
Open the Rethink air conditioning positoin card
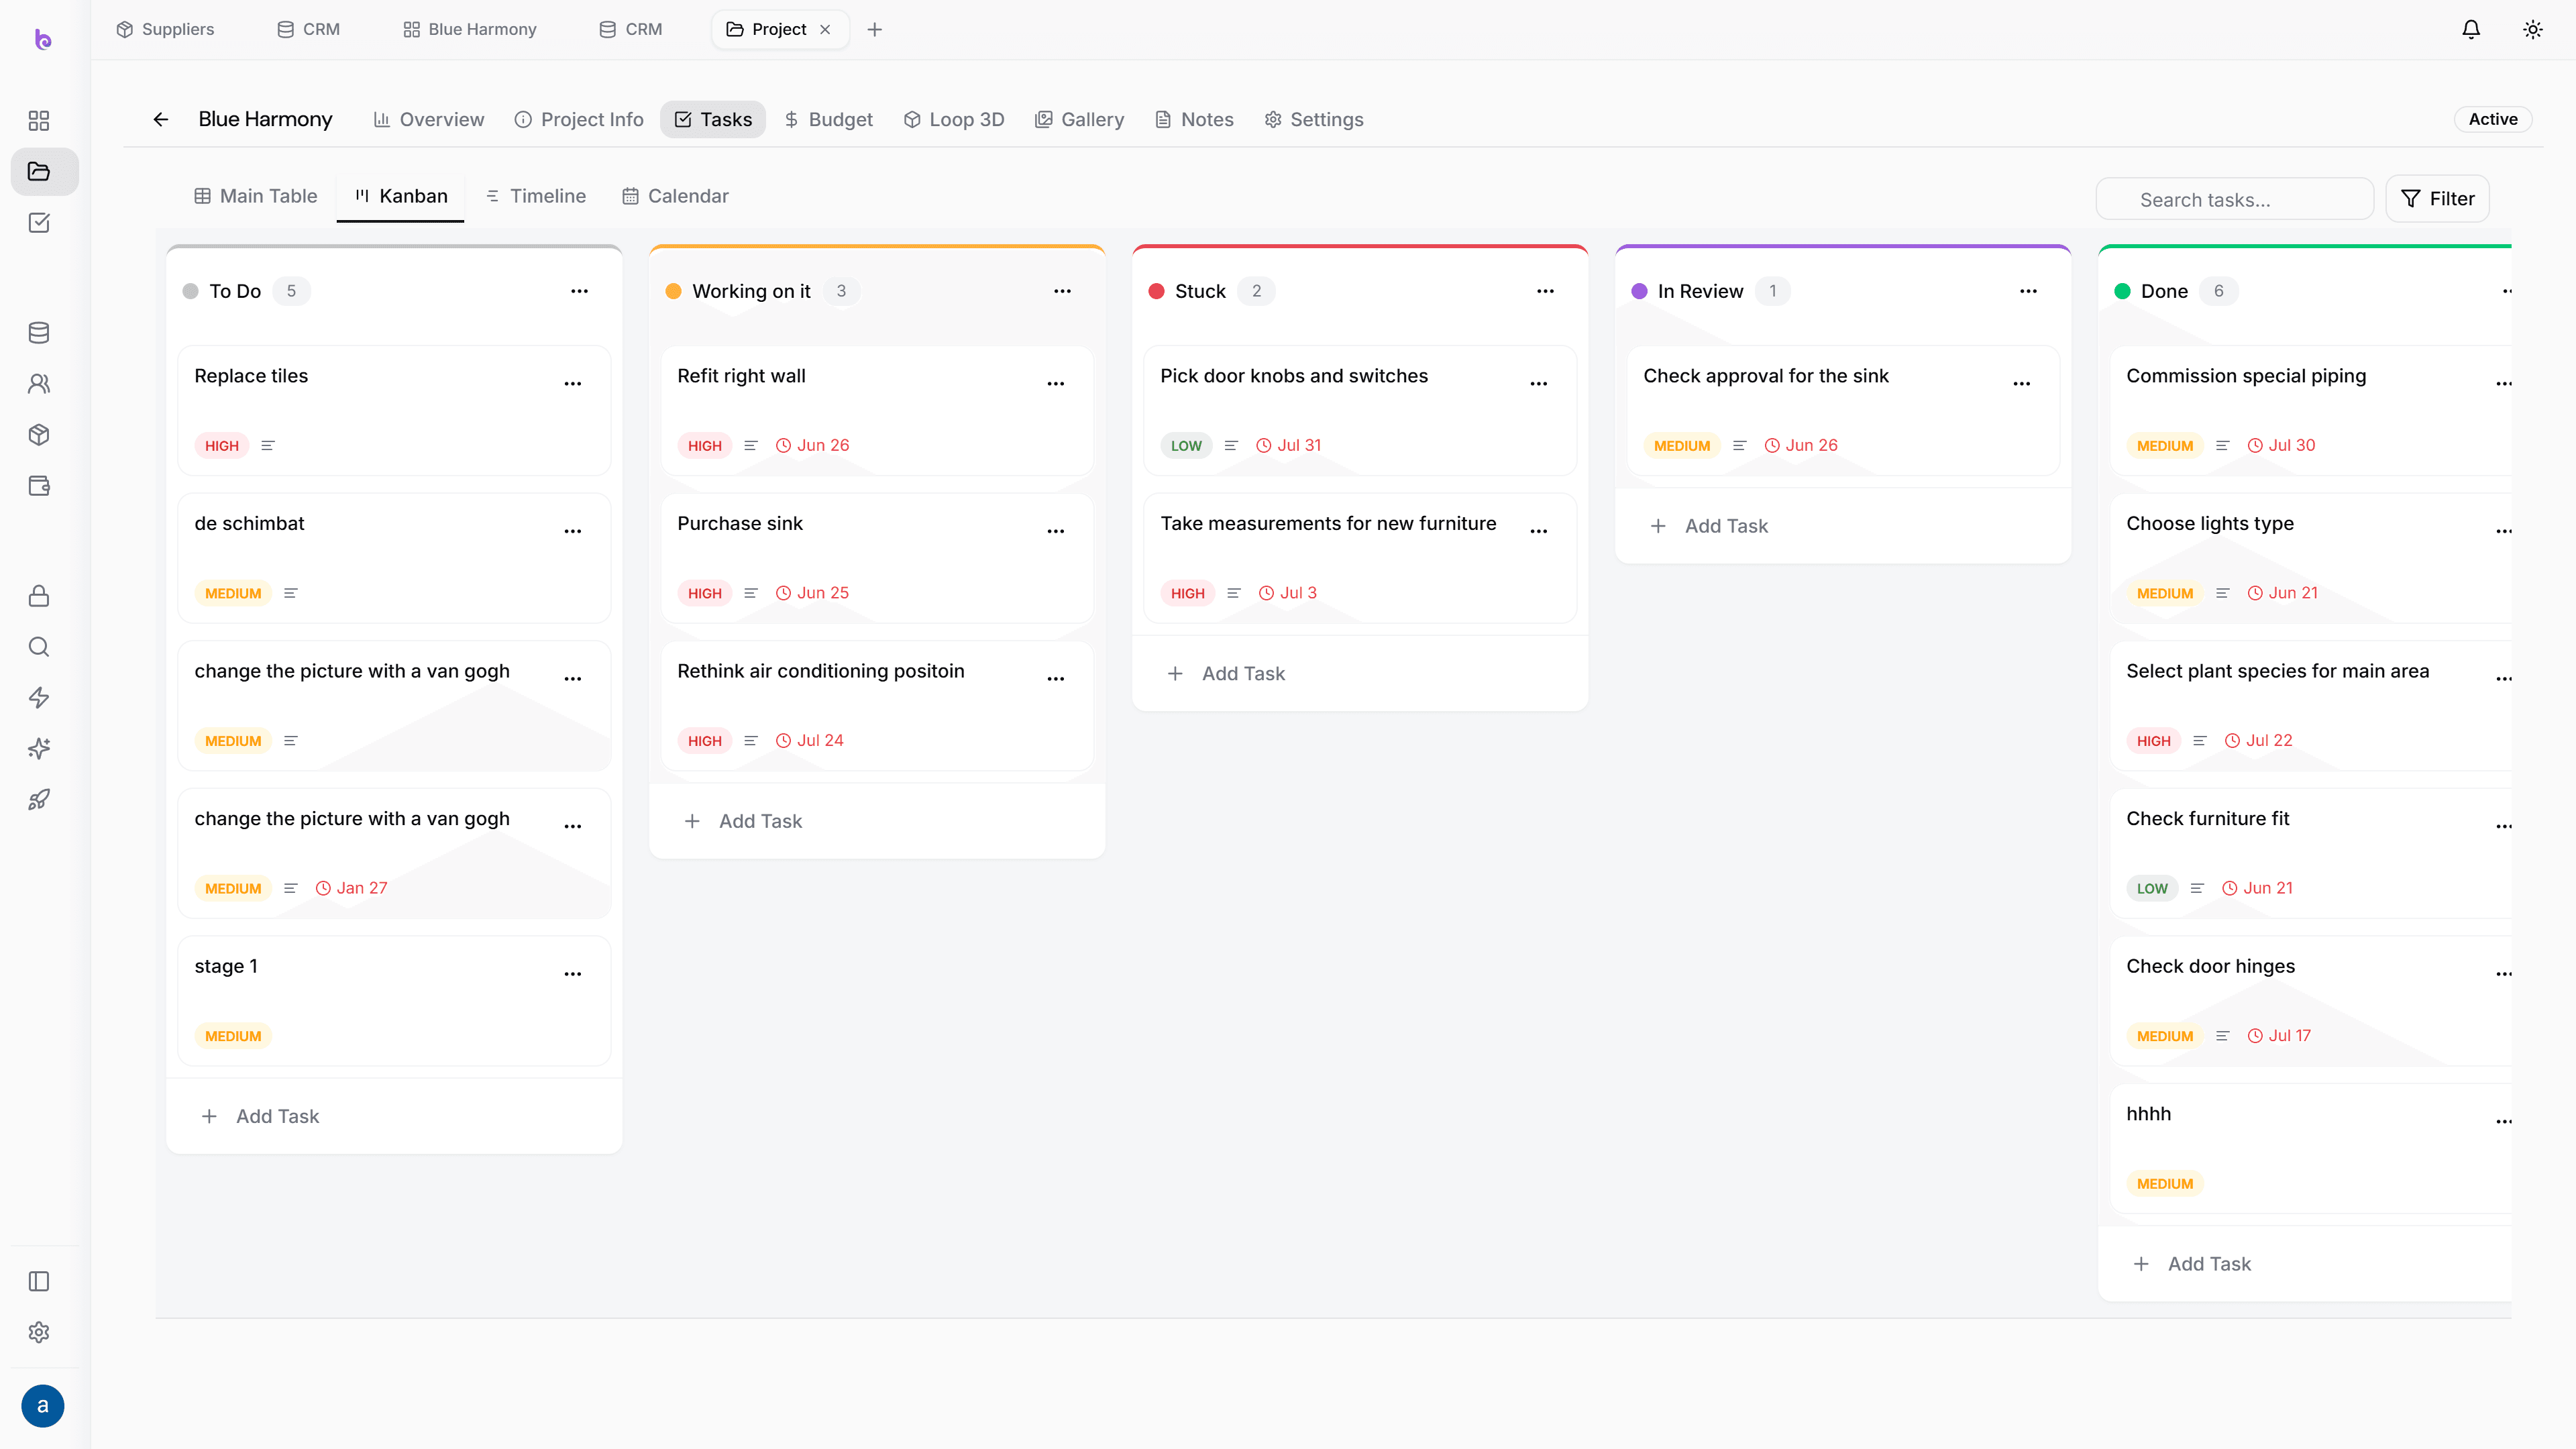click(x=877, y=707)
